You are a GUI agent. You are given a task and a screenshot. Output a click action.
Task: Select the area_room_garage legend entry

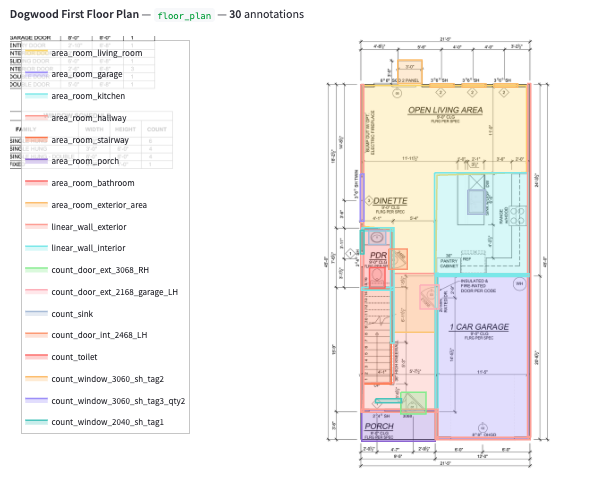pos(74,74)
